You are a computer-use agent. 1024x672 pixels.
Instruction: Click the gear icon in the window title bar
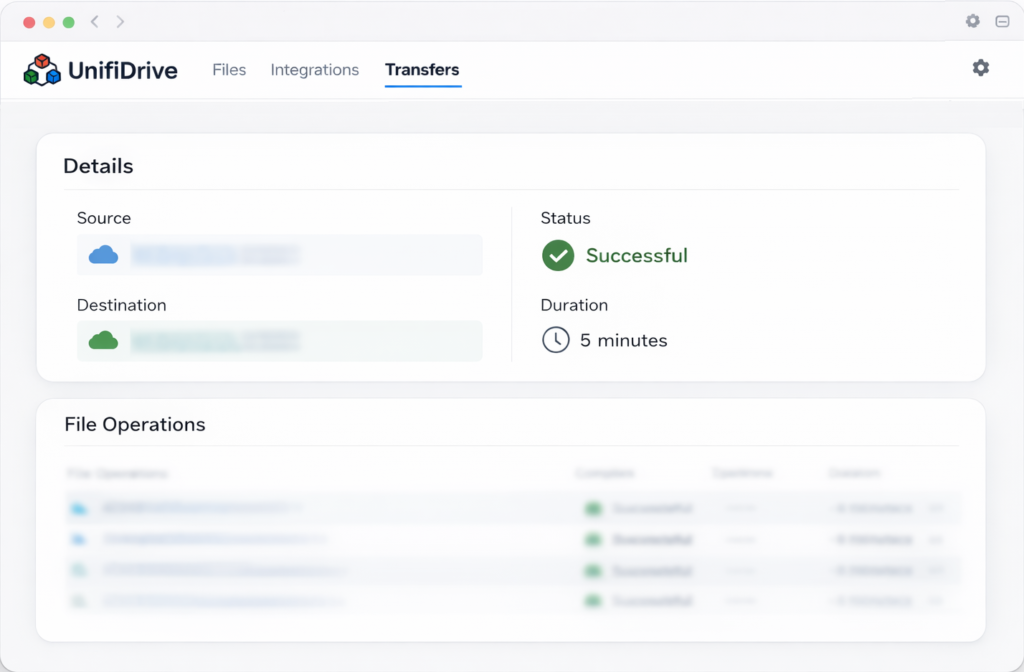pos(972,21)
